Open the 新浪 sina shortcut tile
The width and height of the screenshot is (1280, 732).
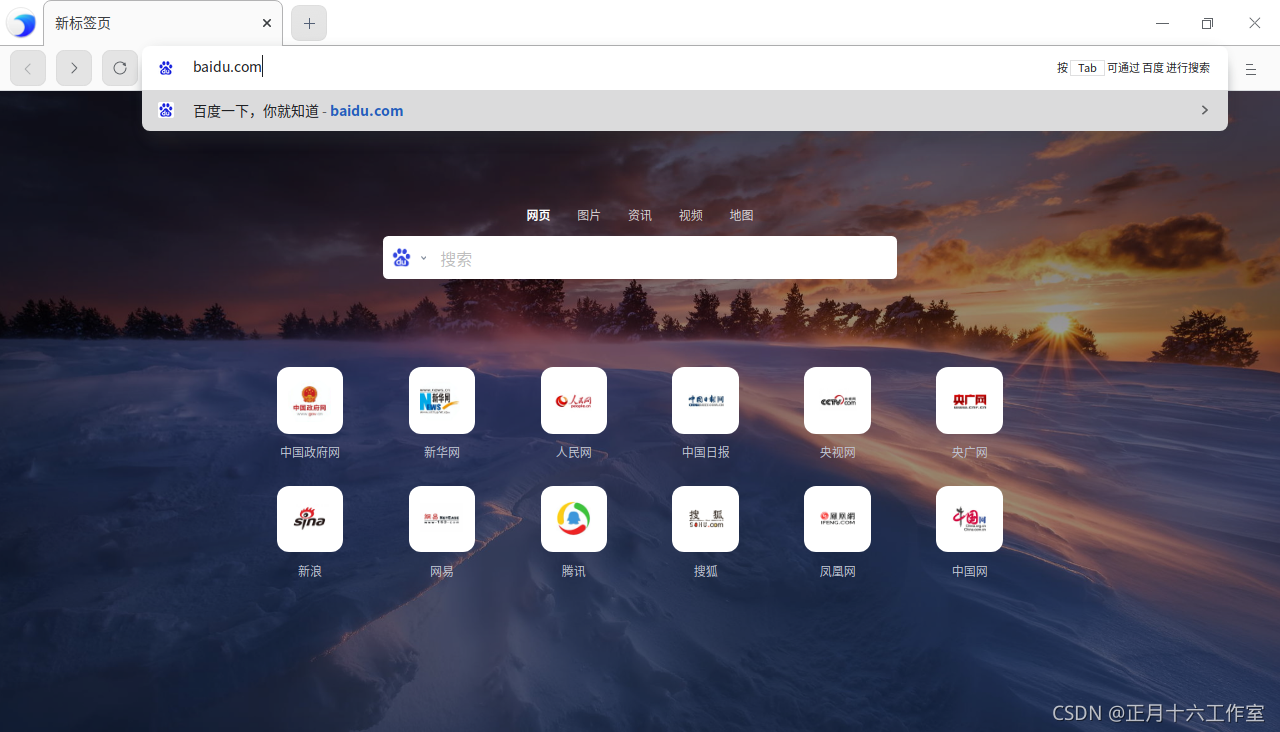[x=310, y=519]
